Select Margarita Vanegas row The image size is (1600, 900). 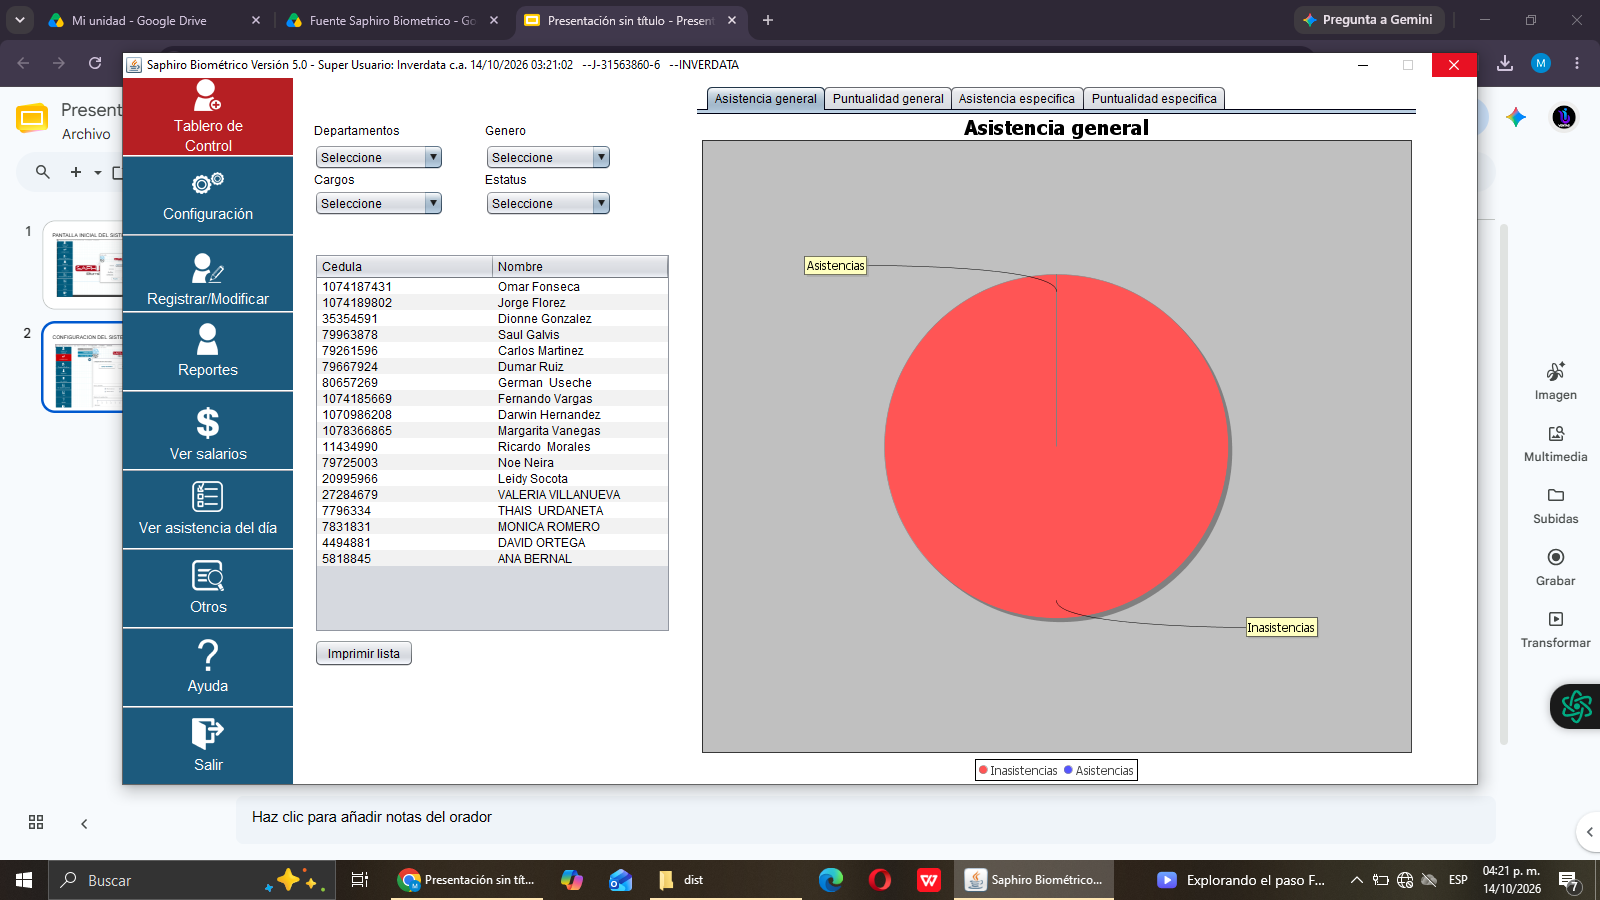492,431
